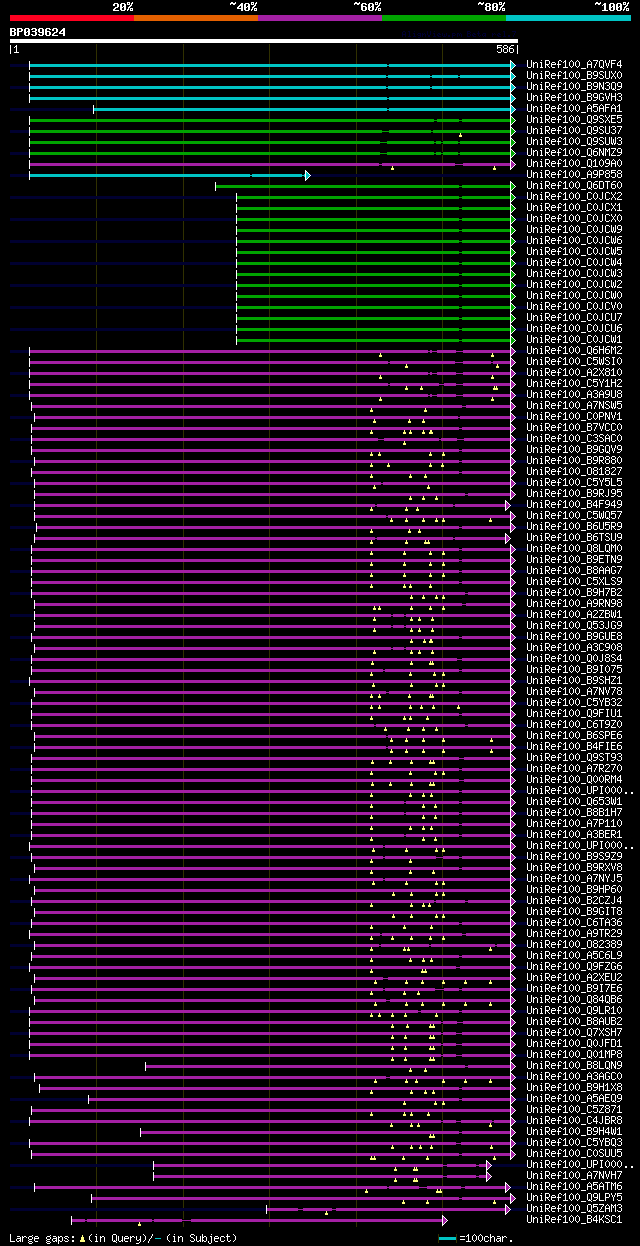640x1246 pixels.
Task: Select the UniRef100_Q7XSH7 label
Action: tap(574, 1032)
